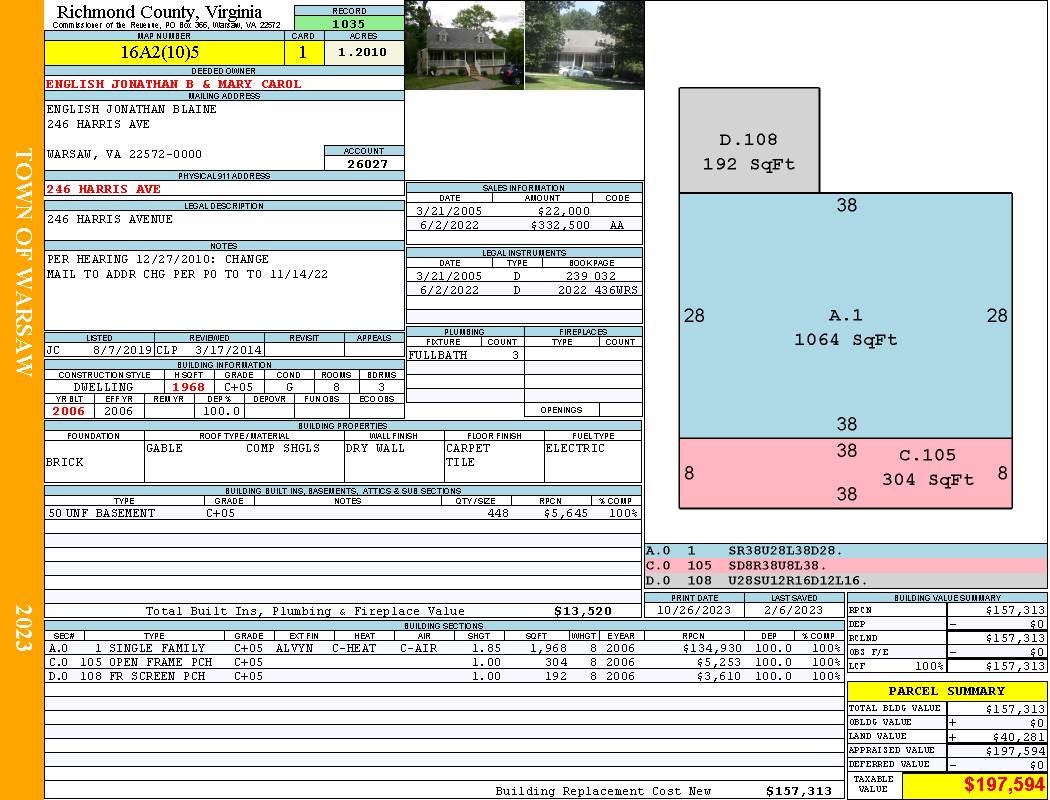Click floor finish CARPET
This screenshot has width=1050, height=800.
467,448
